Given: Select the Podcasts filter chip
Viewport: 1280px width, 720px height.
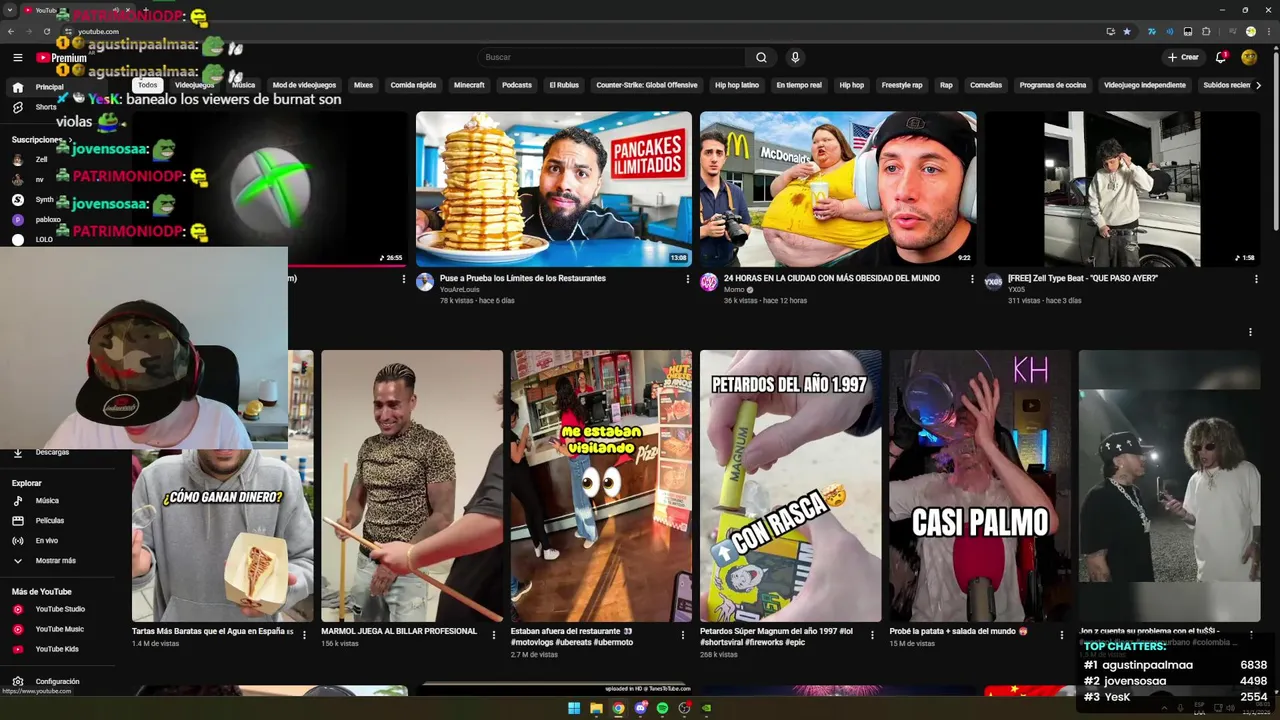Looking at the screenshot, I should (517, 85).
